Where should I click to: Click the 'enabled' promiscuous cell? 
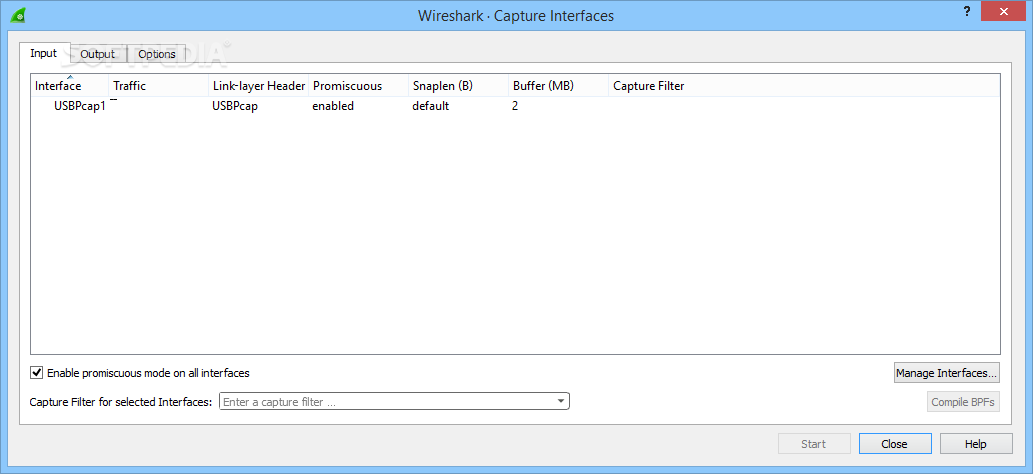pyautogui.click(x=333, y=105)
